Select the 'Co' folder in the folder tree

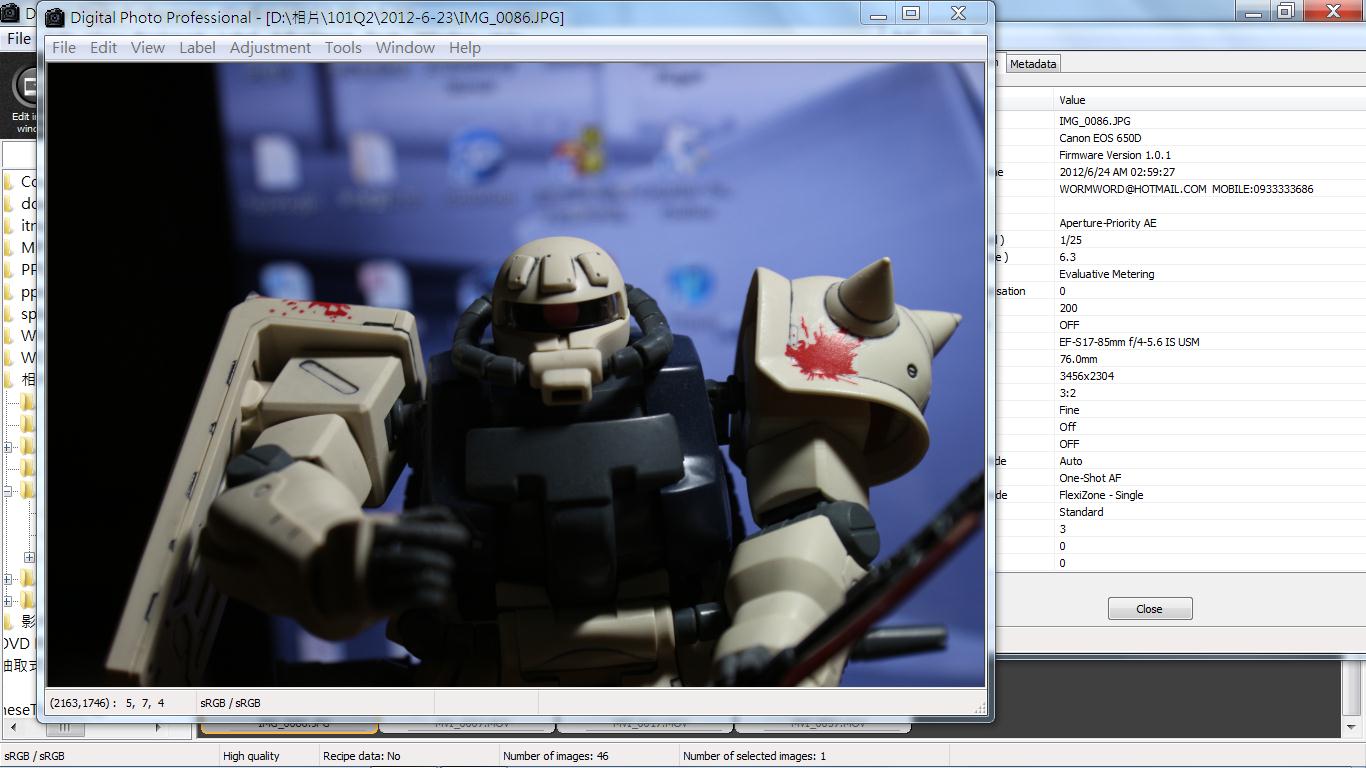click(x=20, y=181)
